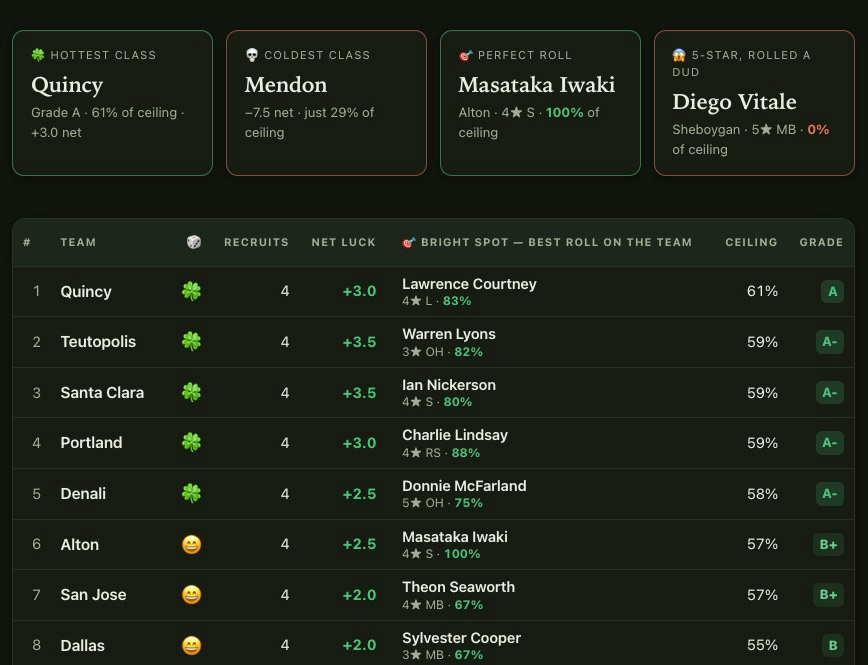Image resolution: width=868 pixels, height=665 pixels.
Task: Click the target icon in Bright Spot header
Action: coord(409,242)
